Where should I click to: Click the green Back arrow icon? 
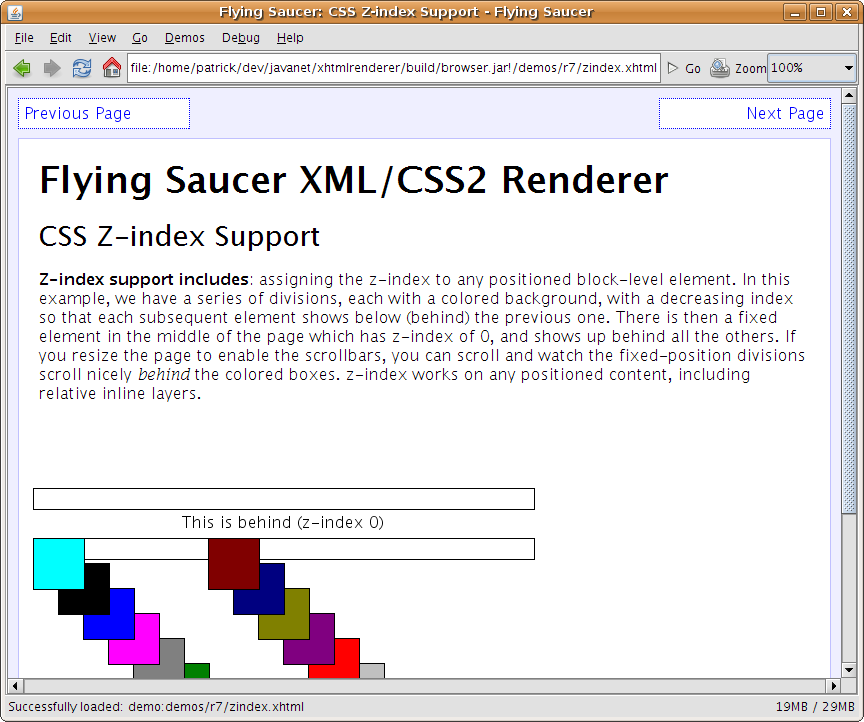pyautogui.click(x=22, y=68)
